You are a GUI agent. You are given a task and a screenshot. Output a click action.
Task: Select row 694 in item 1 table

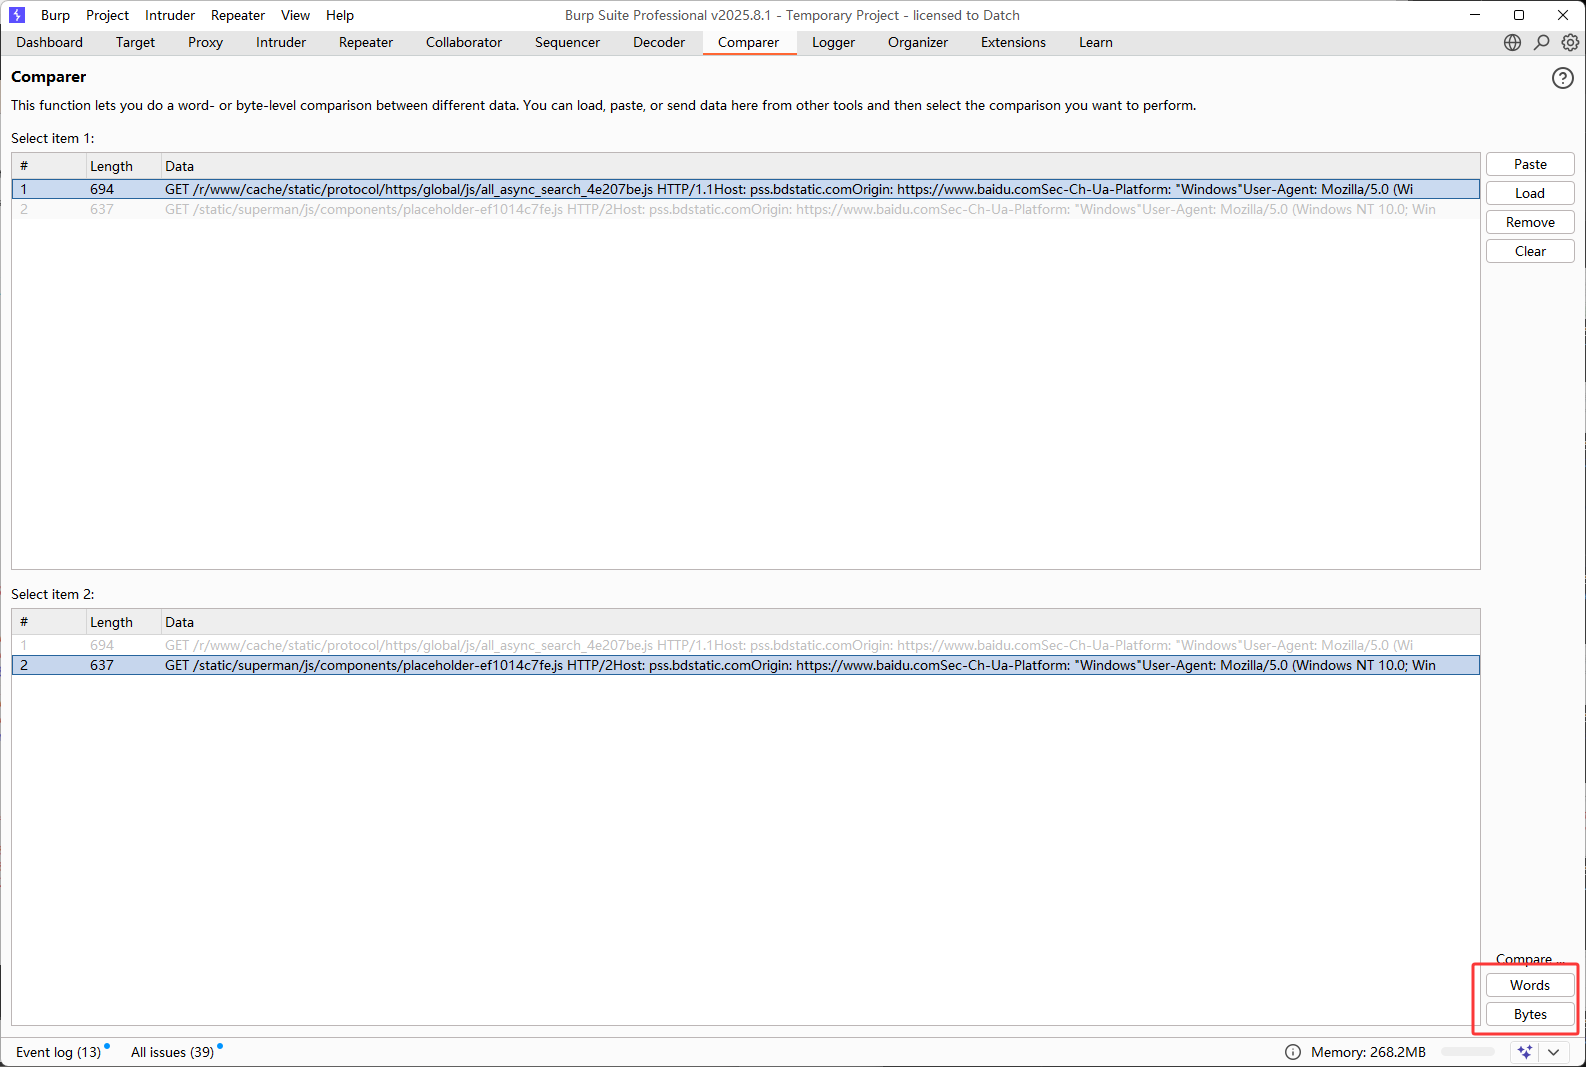point(746,189)
